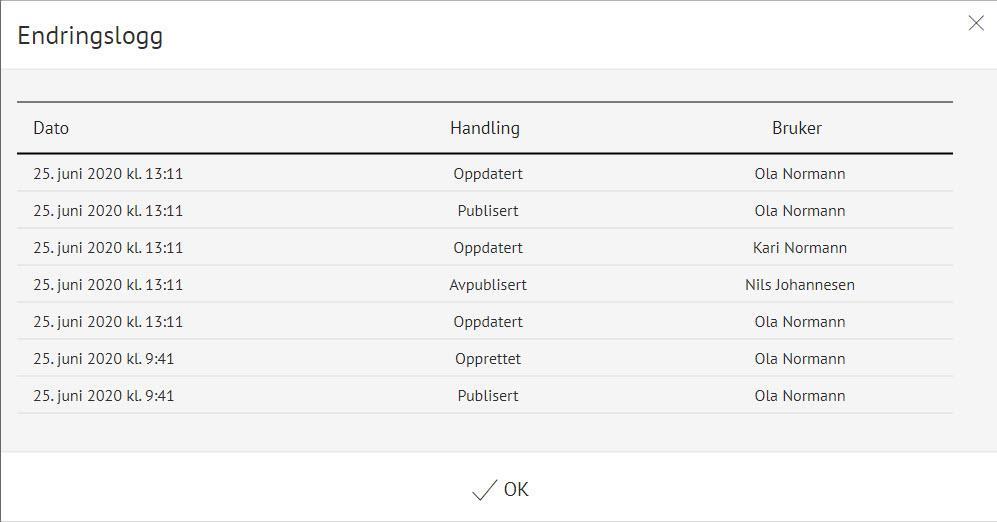This screenshot has width=997, height=522.
Task: Click the Endringslogg dialog title
Action: [x=90, y=36]
